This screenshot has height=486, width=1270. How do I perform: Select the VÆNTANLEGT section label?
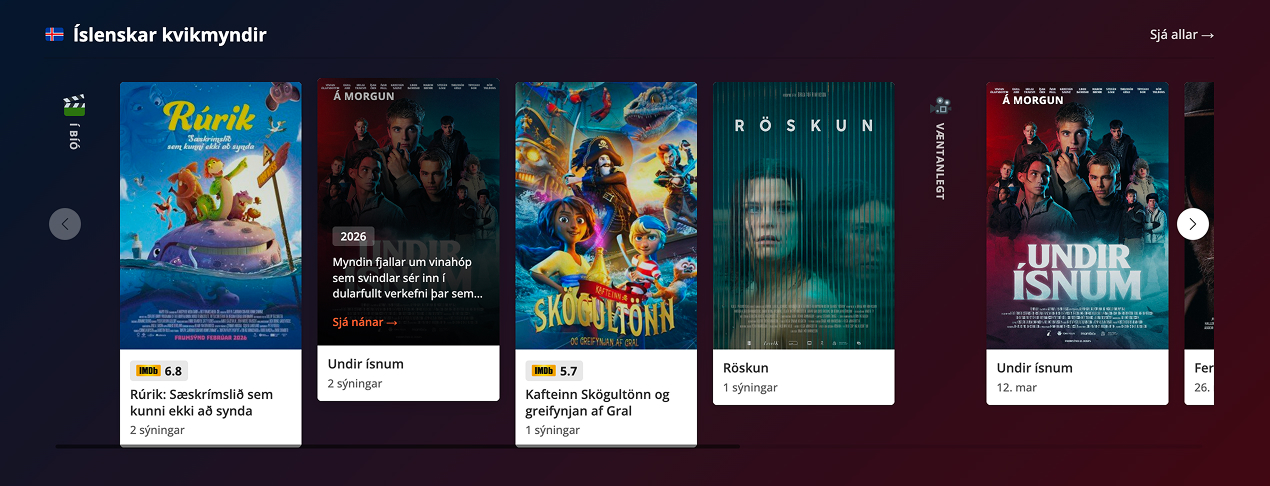(940, 161)
